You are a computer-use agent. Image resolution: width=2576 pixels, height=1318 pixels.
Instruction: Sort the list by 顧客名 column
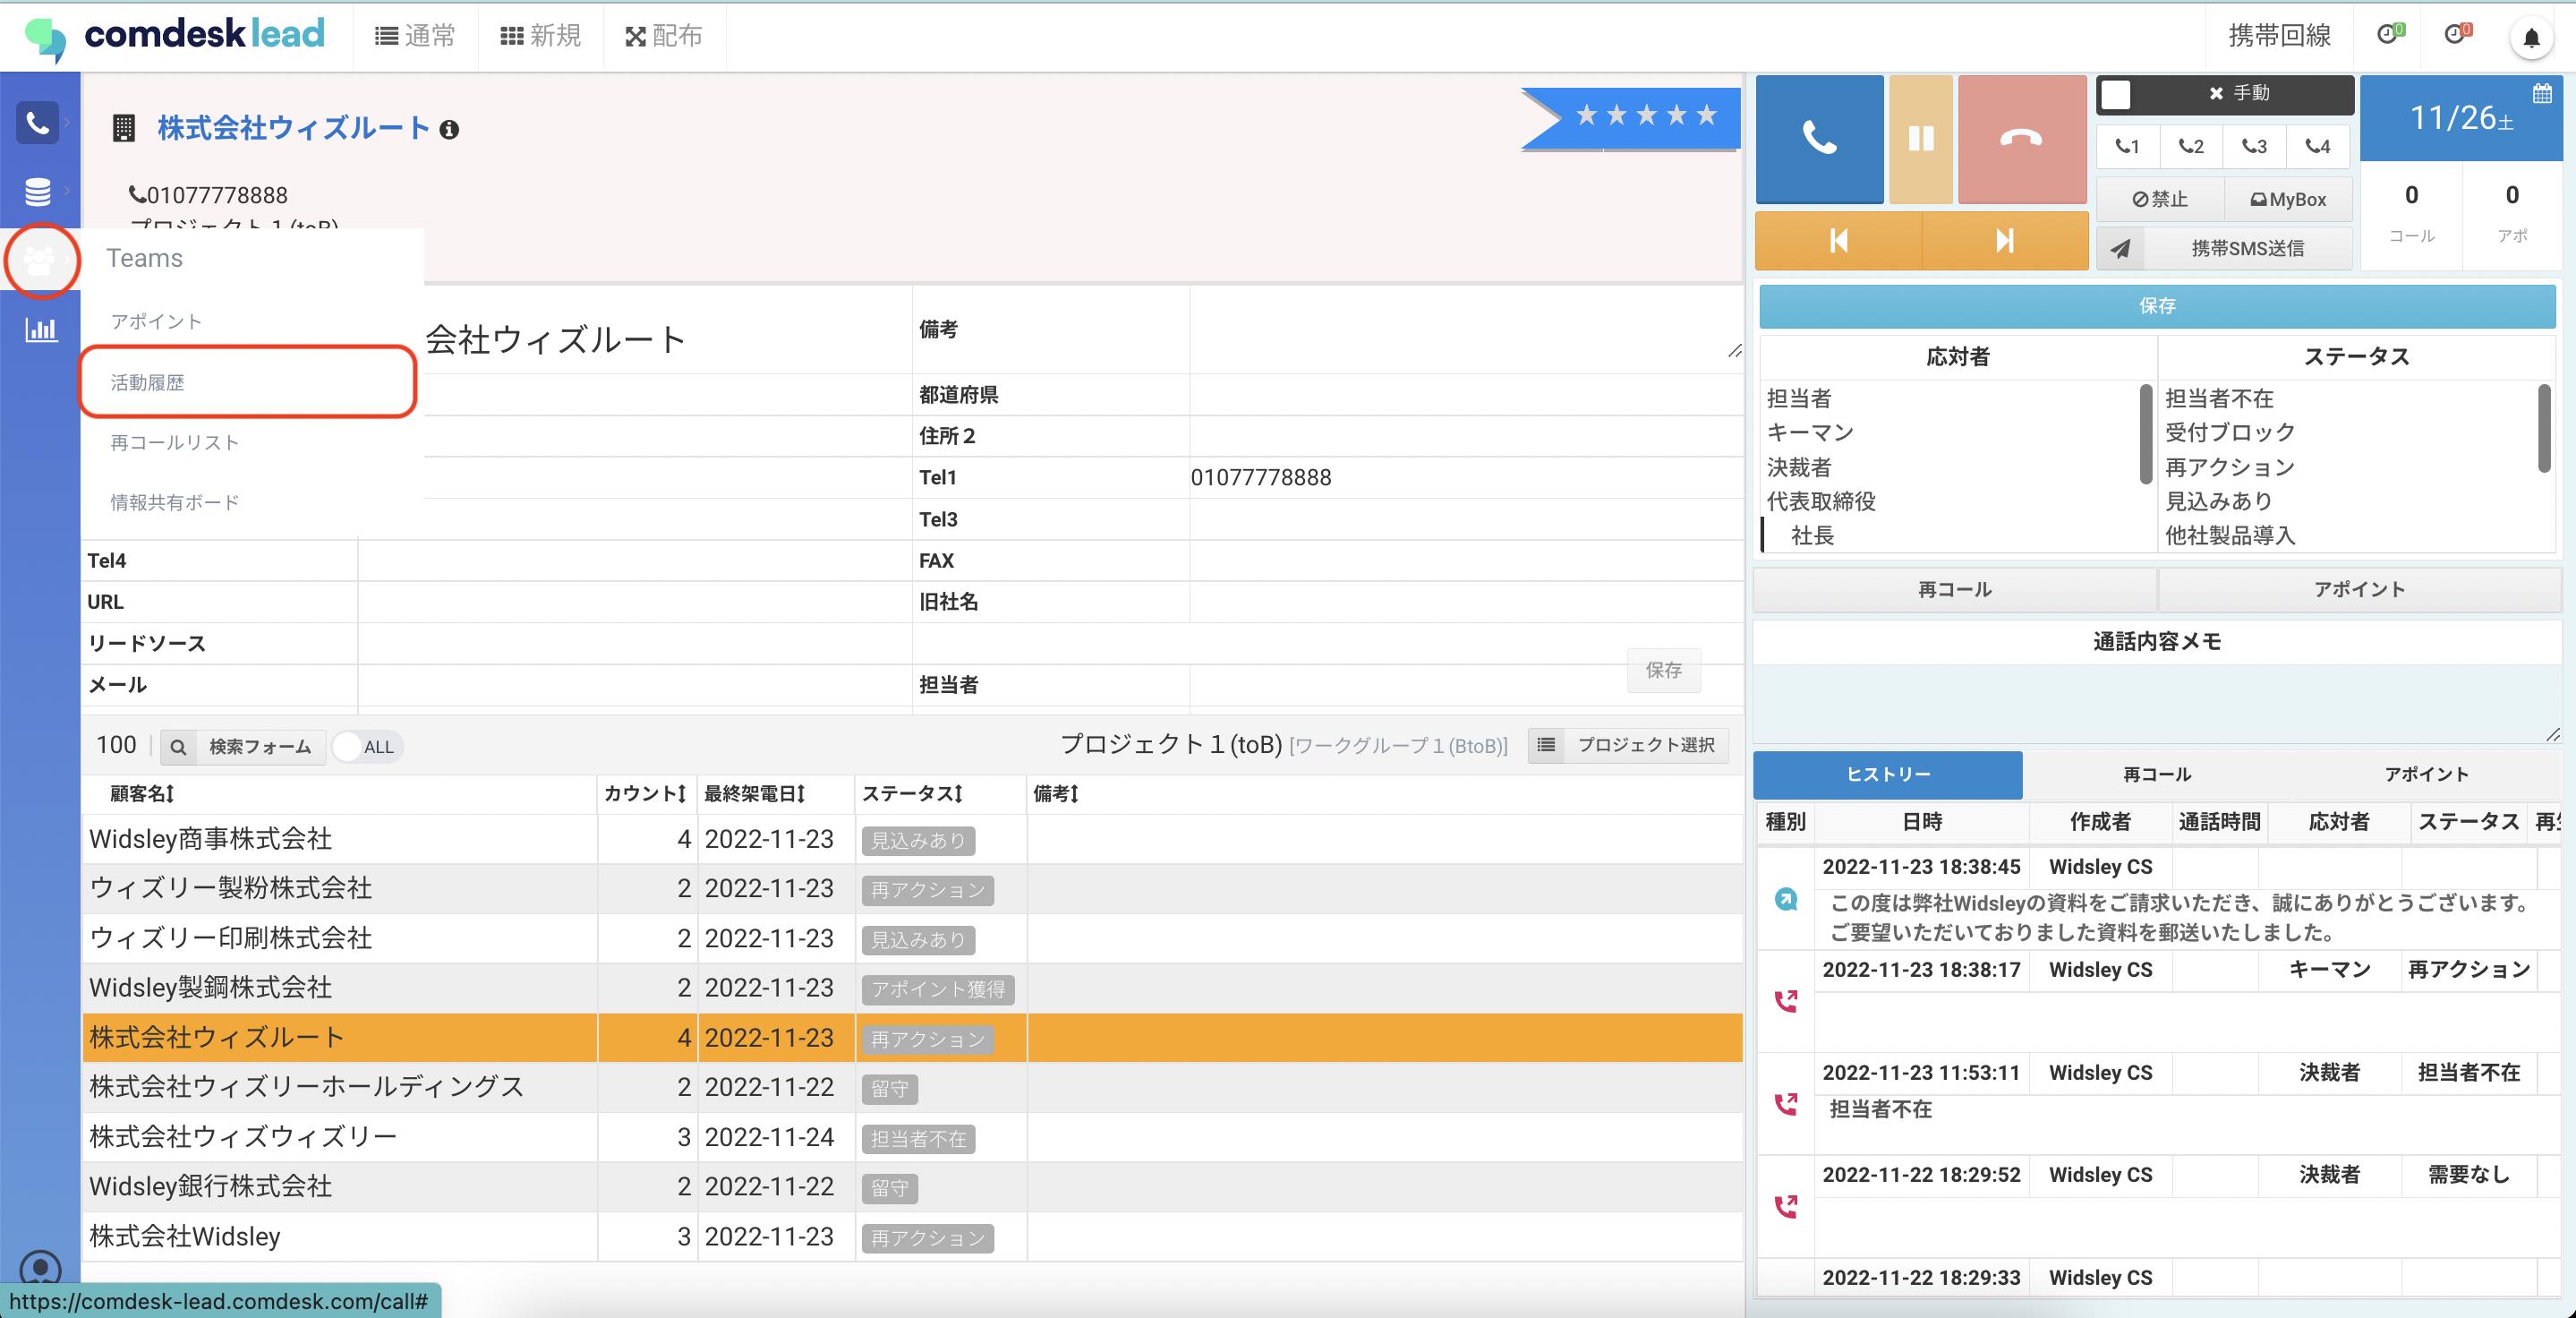(142, 793)
